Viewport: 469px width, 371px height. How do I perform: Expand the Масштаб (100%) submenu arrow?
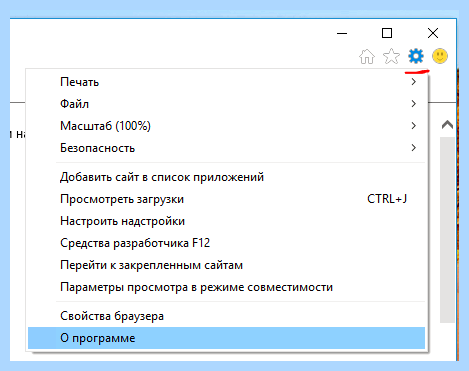coord(414,126)
